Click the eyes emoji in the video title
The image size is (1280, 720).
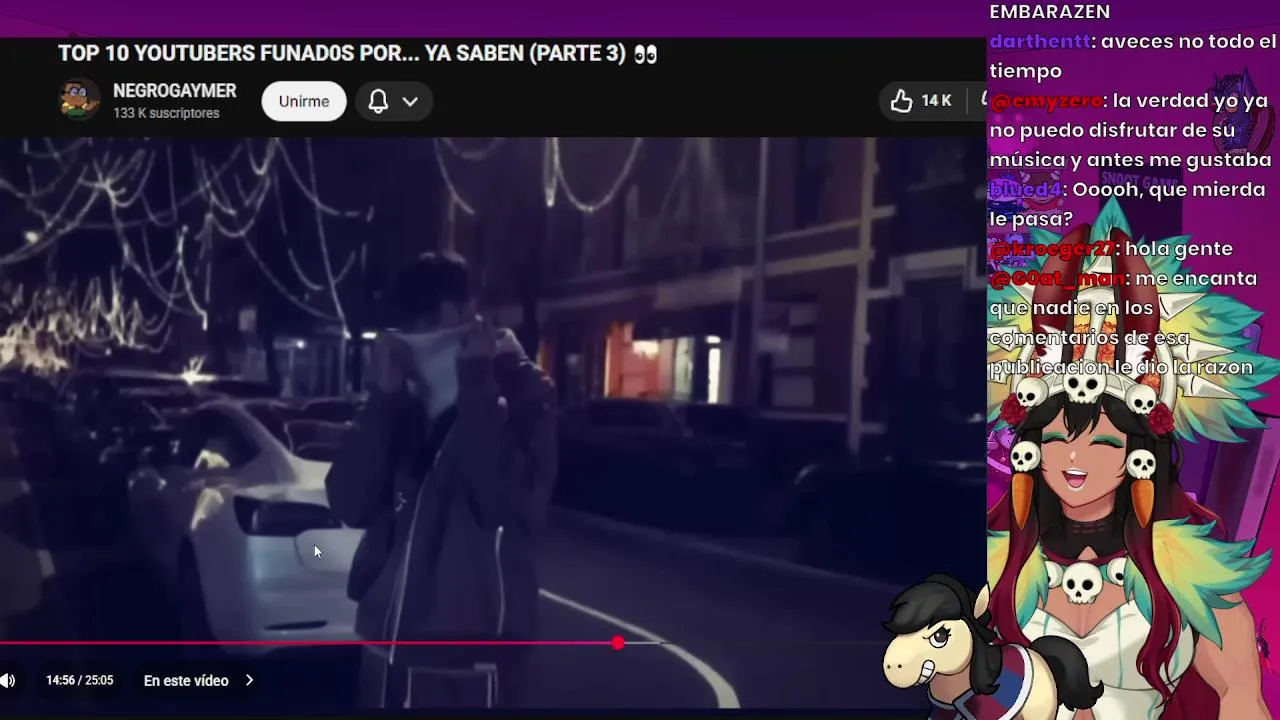(645, 54)
